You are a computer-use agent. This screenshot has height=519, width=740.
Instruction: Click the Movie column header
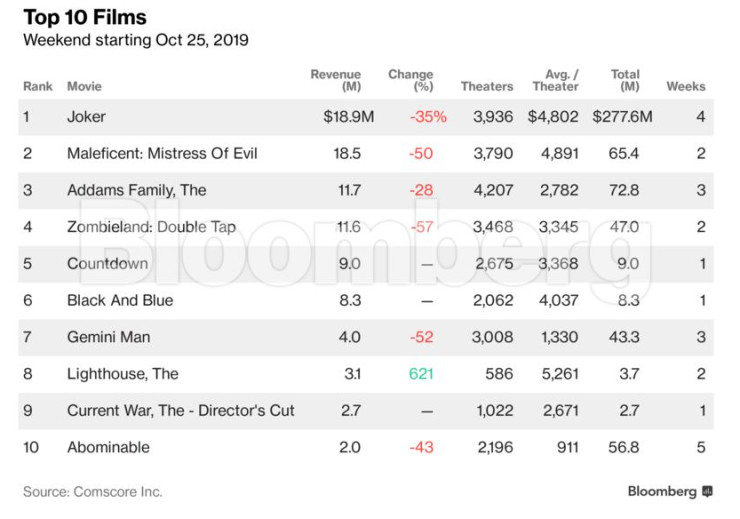point(84,87)
